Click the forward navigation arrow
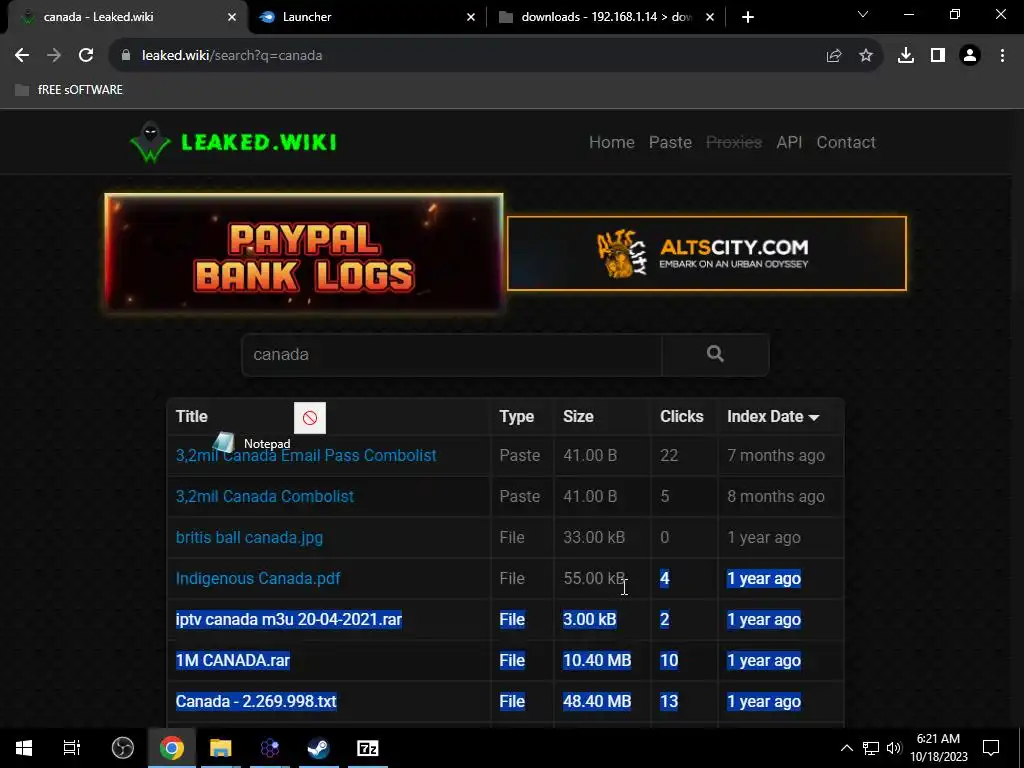The width and height of the screenshot is (1024, 768). (x=54, y=56)
